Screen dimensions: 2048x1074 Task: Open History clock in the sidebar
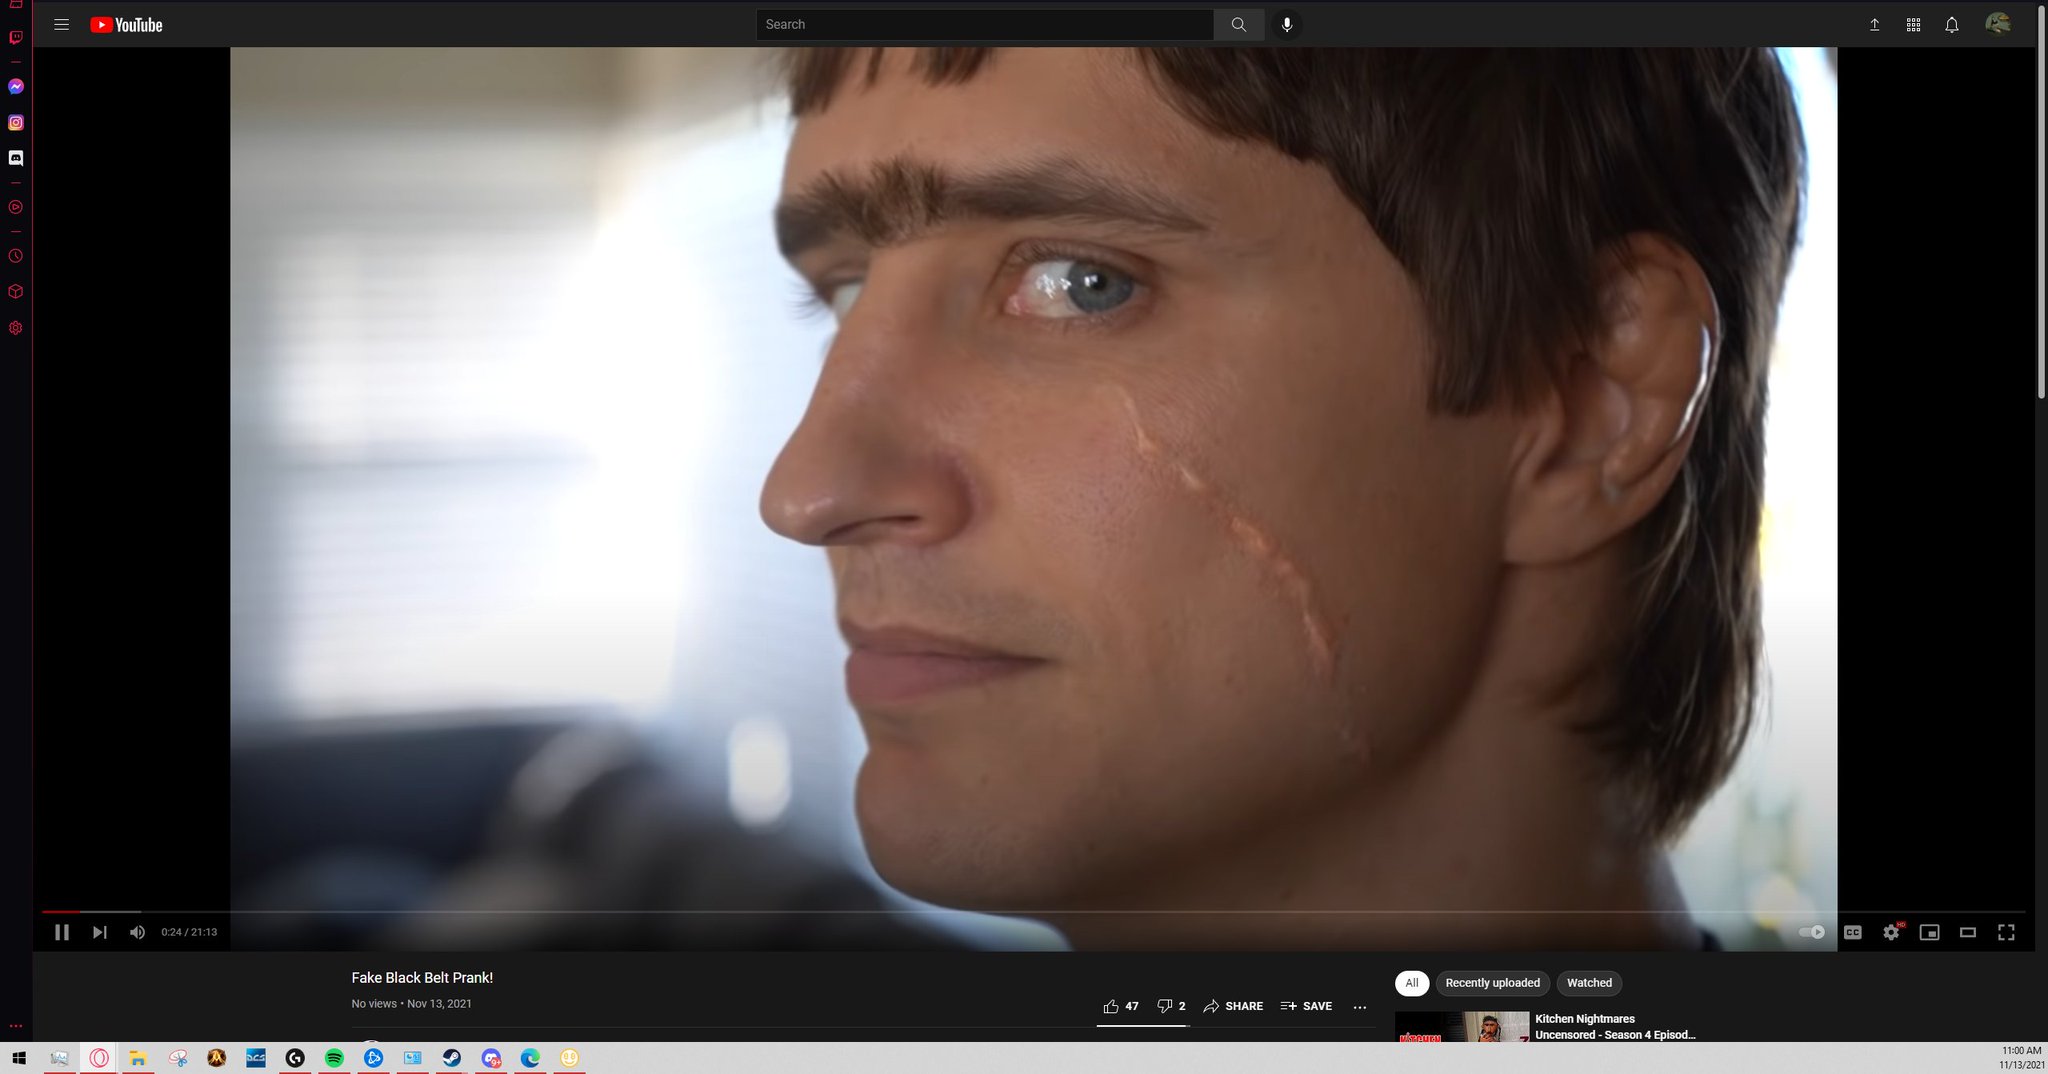(x=16, y=256)
